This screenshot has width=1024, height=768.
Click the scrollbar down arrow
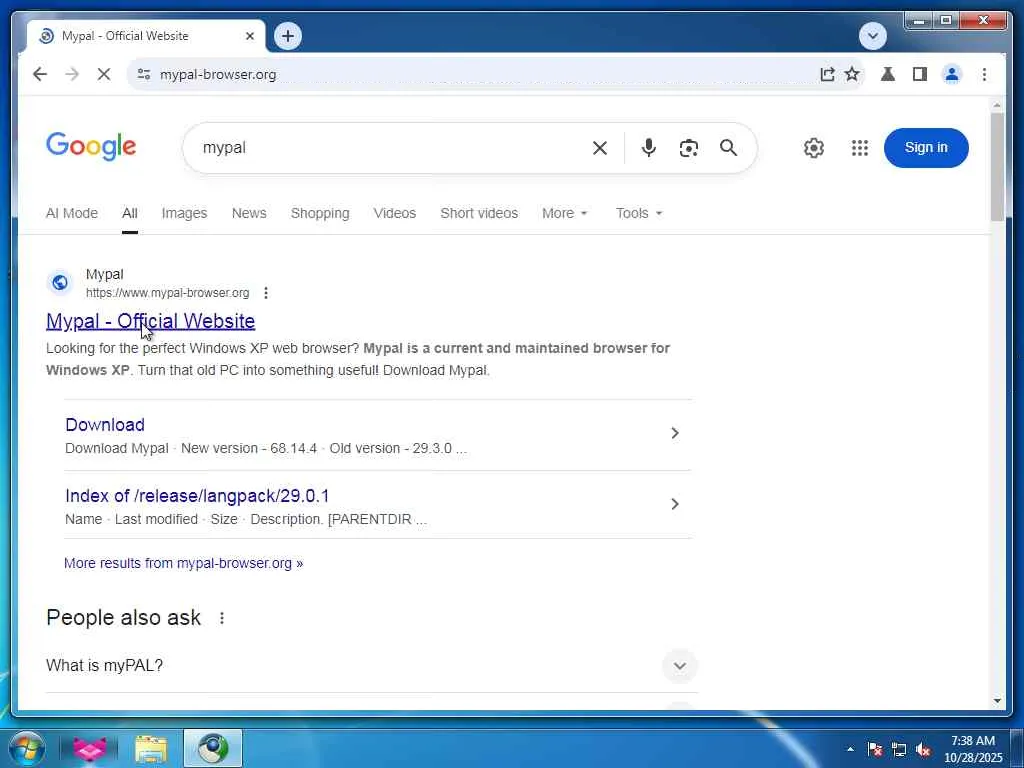tap(997, 701)
